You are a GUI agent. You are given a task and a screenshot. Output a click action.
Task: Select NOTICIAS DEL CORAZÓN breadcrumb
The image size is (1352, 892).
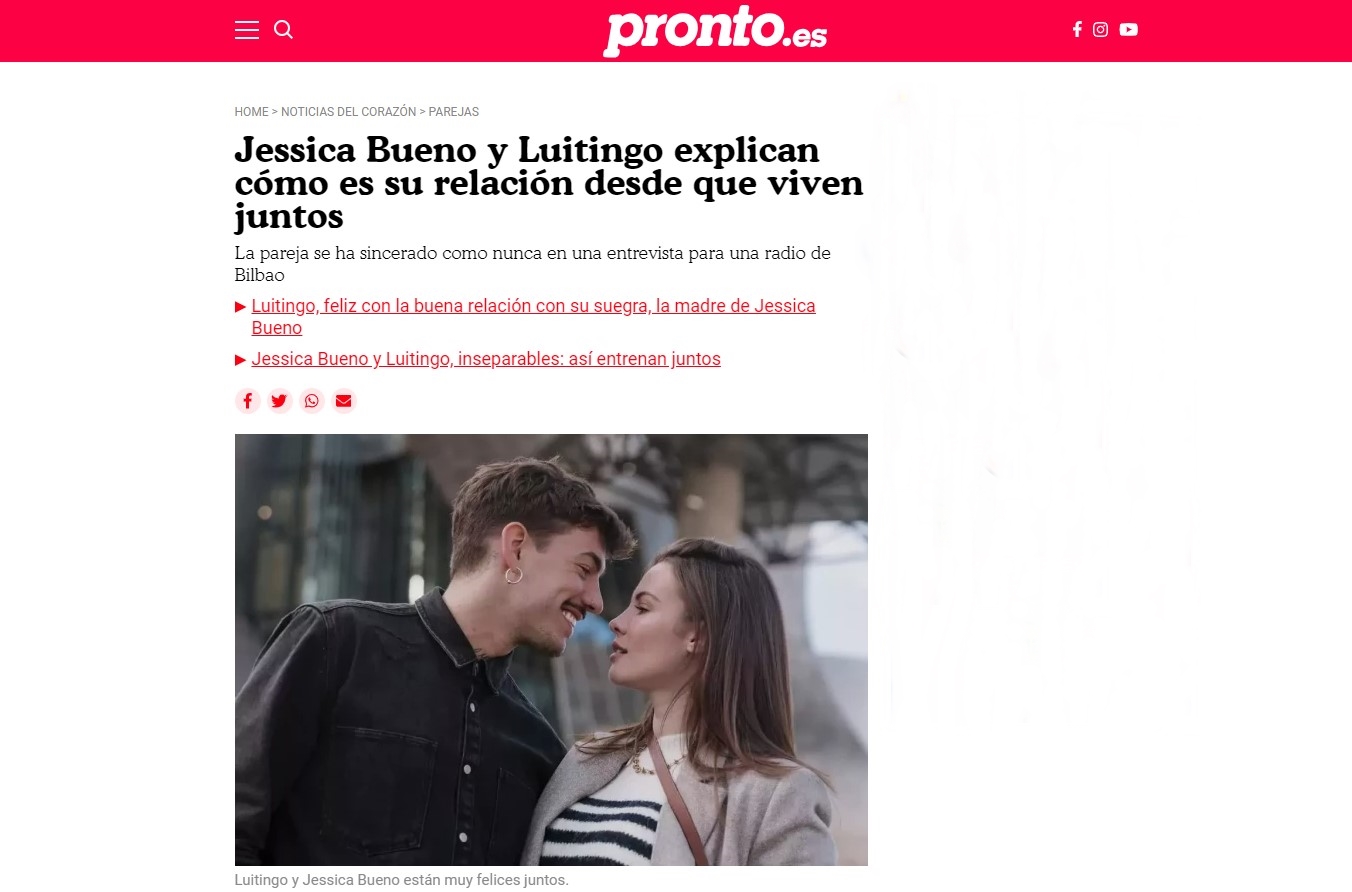(x=348, y=112)
